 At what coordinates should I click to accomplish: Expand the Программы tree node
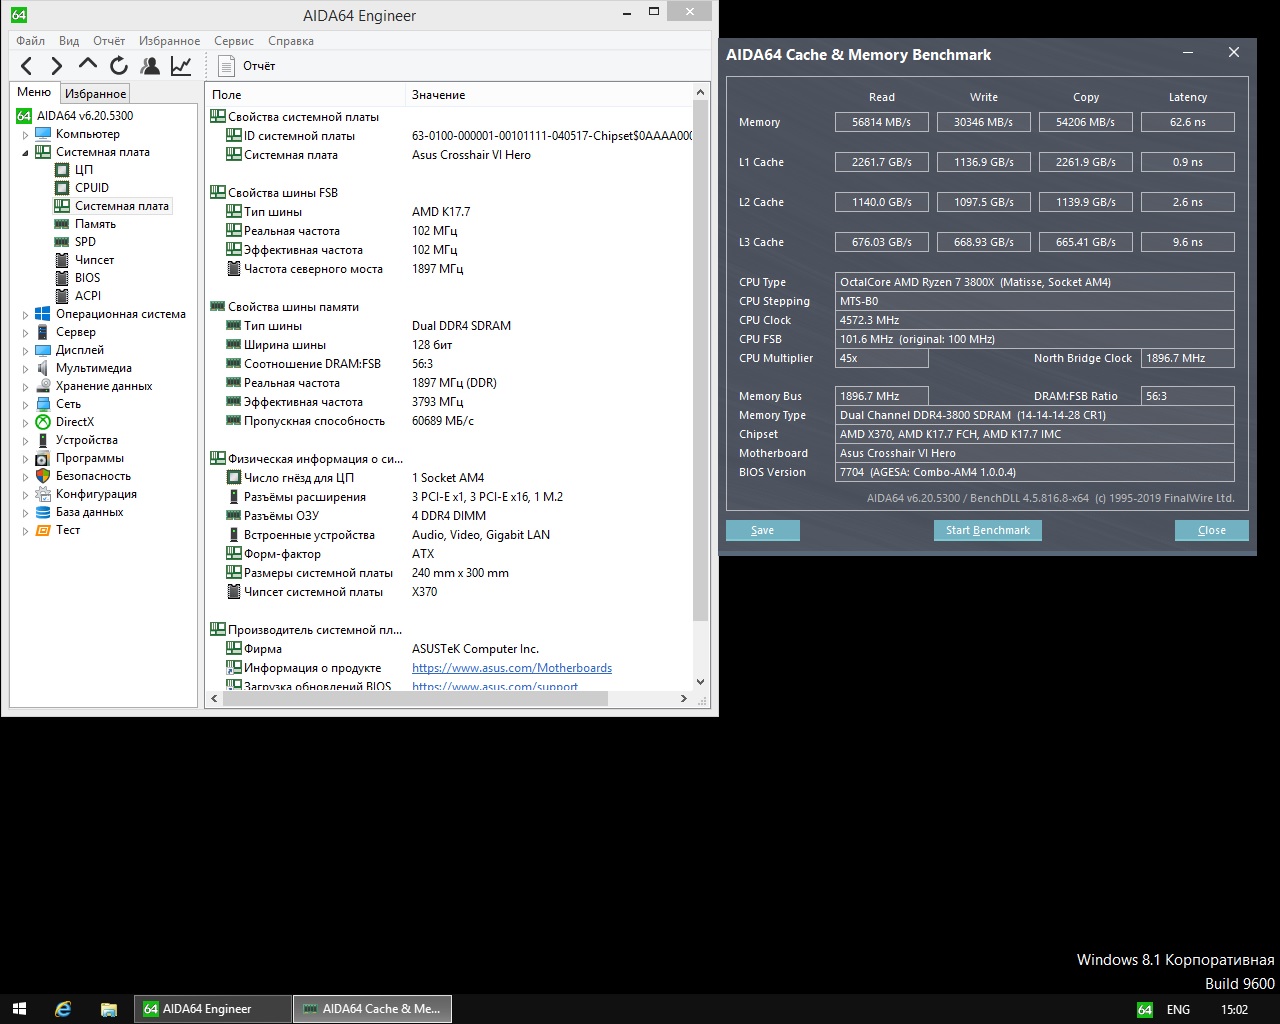point(26,459)
